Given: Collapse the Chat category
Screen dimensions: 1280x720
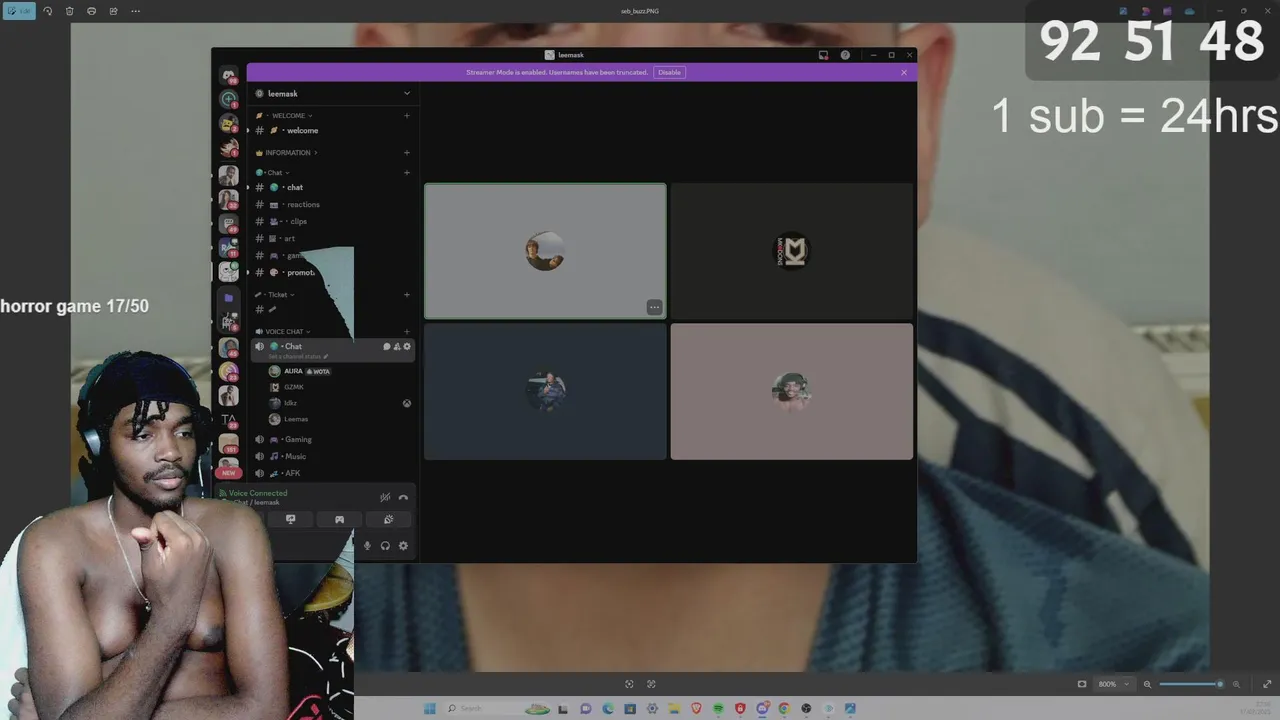Looking at the screenshot, I should pos(274,172).
